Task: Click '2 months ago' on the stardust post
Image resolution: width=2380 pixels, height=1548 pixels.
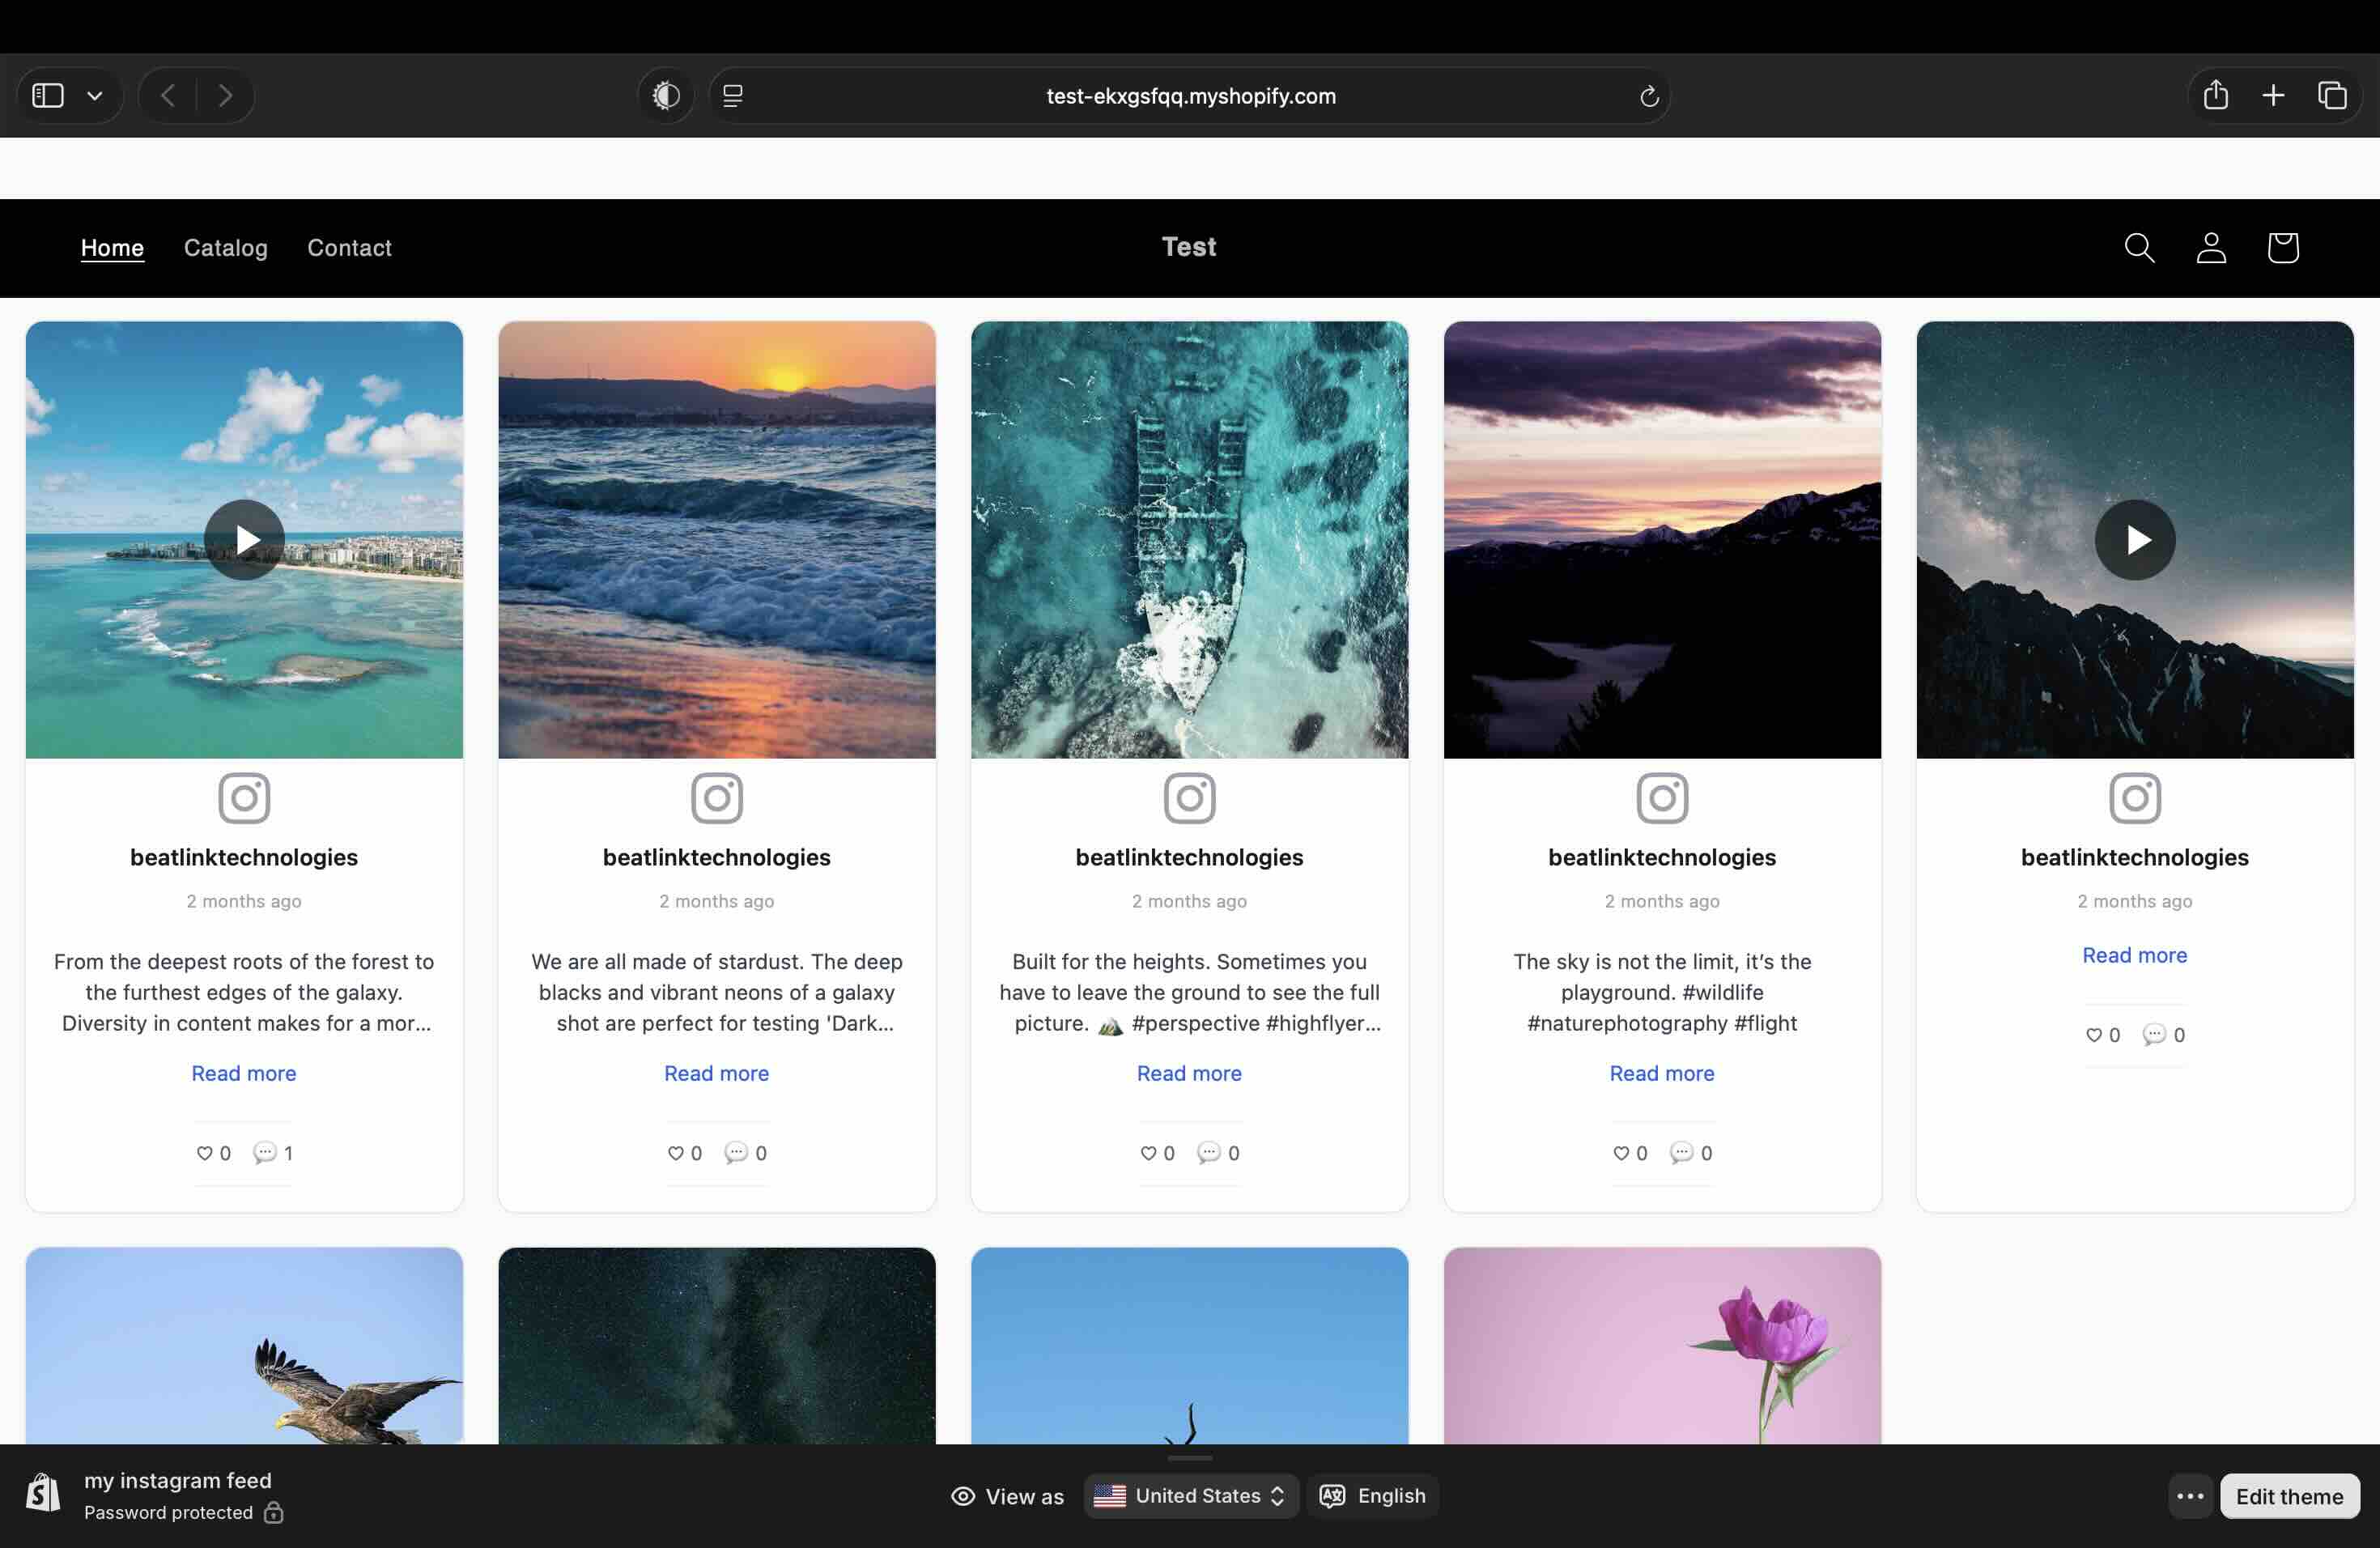Action: click(717, 901)
